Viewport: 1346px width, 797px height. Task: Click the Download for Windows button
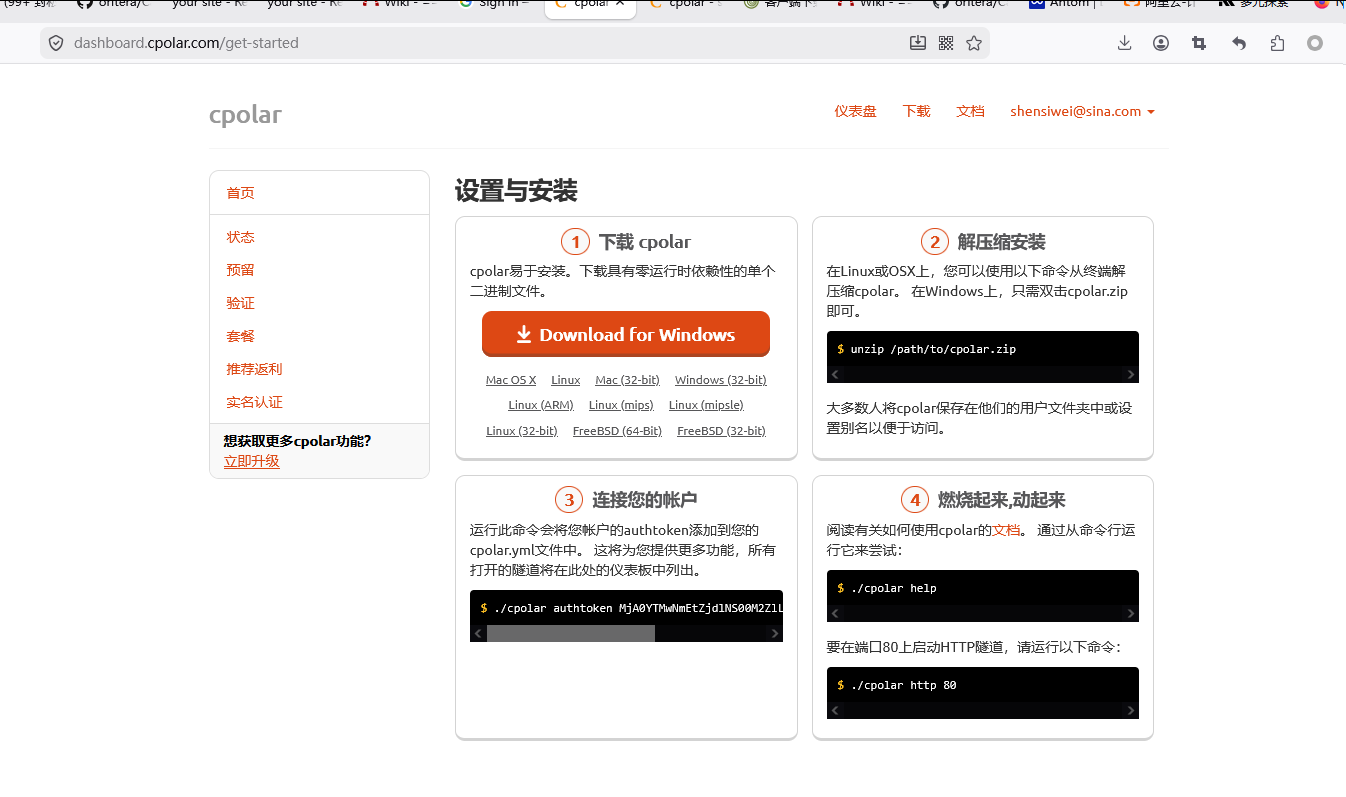pyautogui.click(x=626, y=334)
